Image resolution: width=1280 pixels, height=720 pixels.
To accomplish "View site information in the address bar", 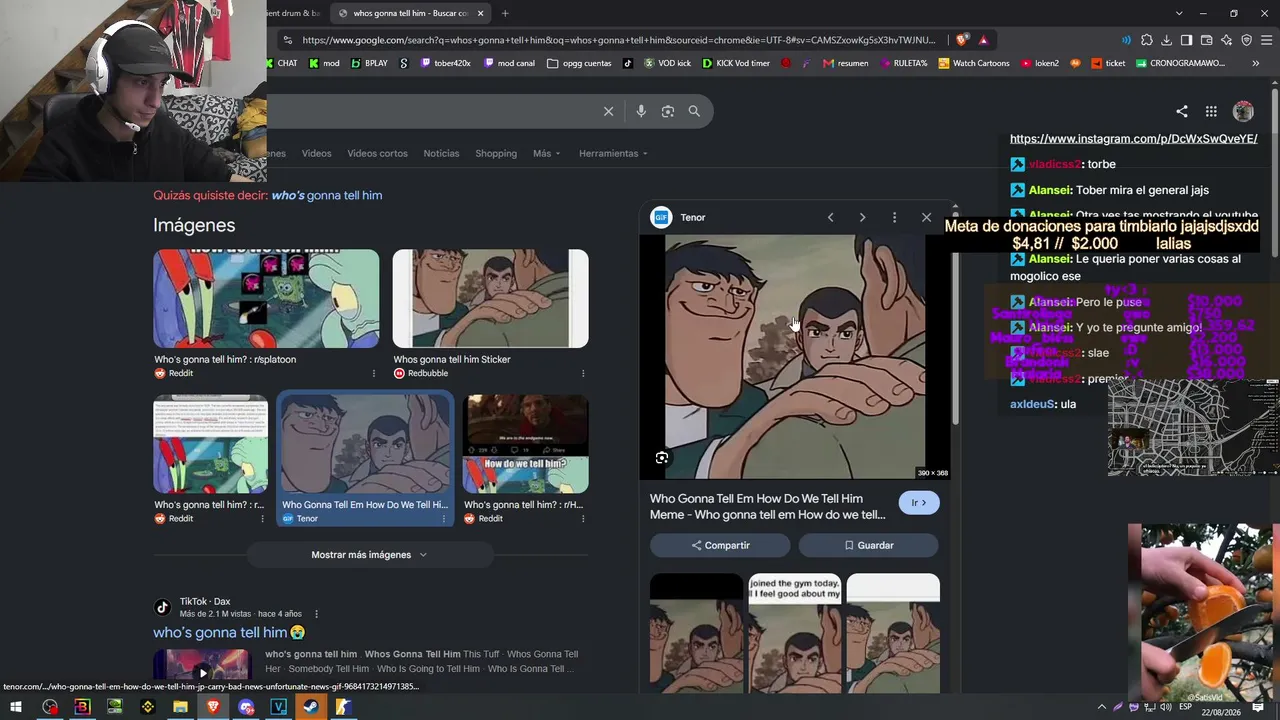I will click(288, 40).
